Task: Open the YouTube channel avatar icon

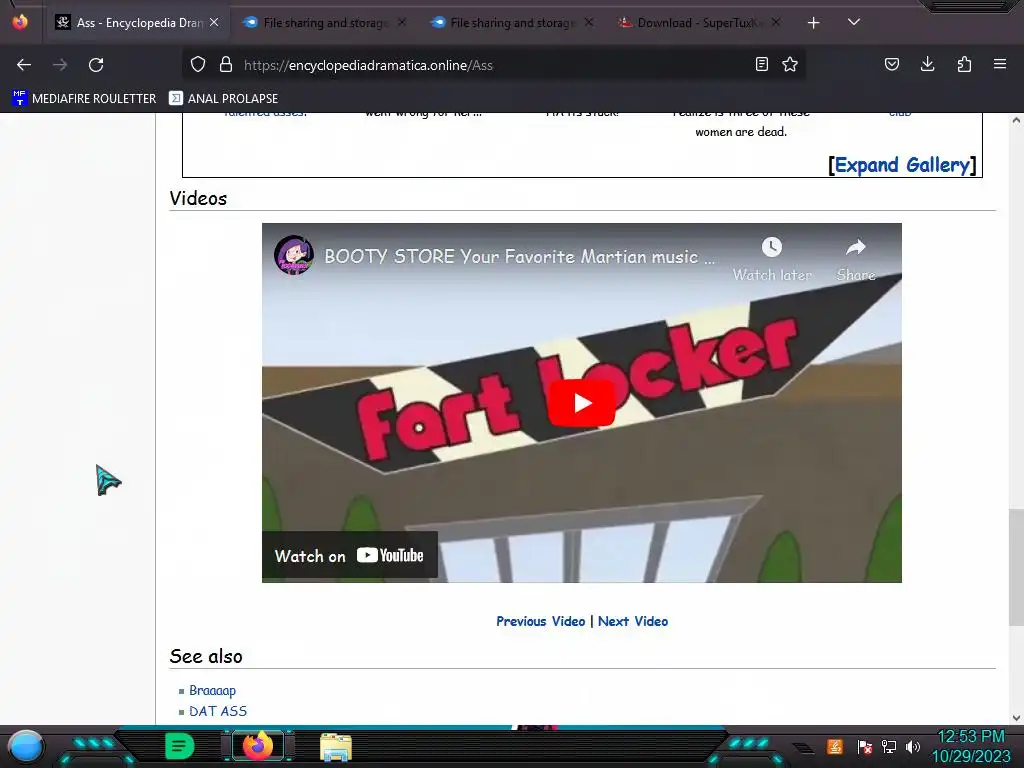Action: pos(294,255)
